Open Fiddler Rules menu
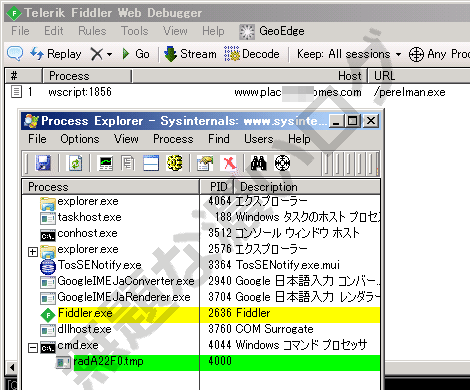 pos(92,31)
